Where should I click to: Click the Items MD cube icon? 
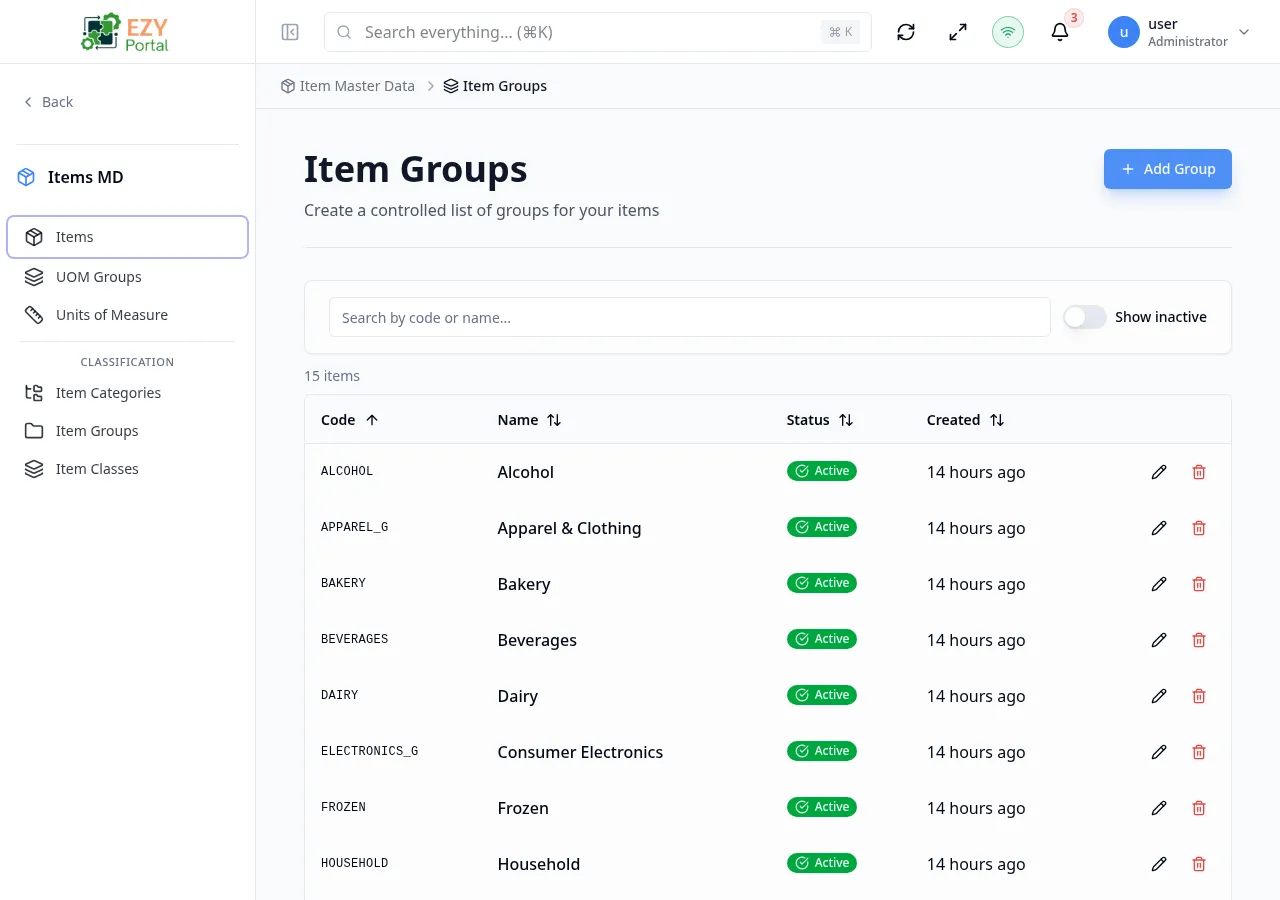(26, 177)
